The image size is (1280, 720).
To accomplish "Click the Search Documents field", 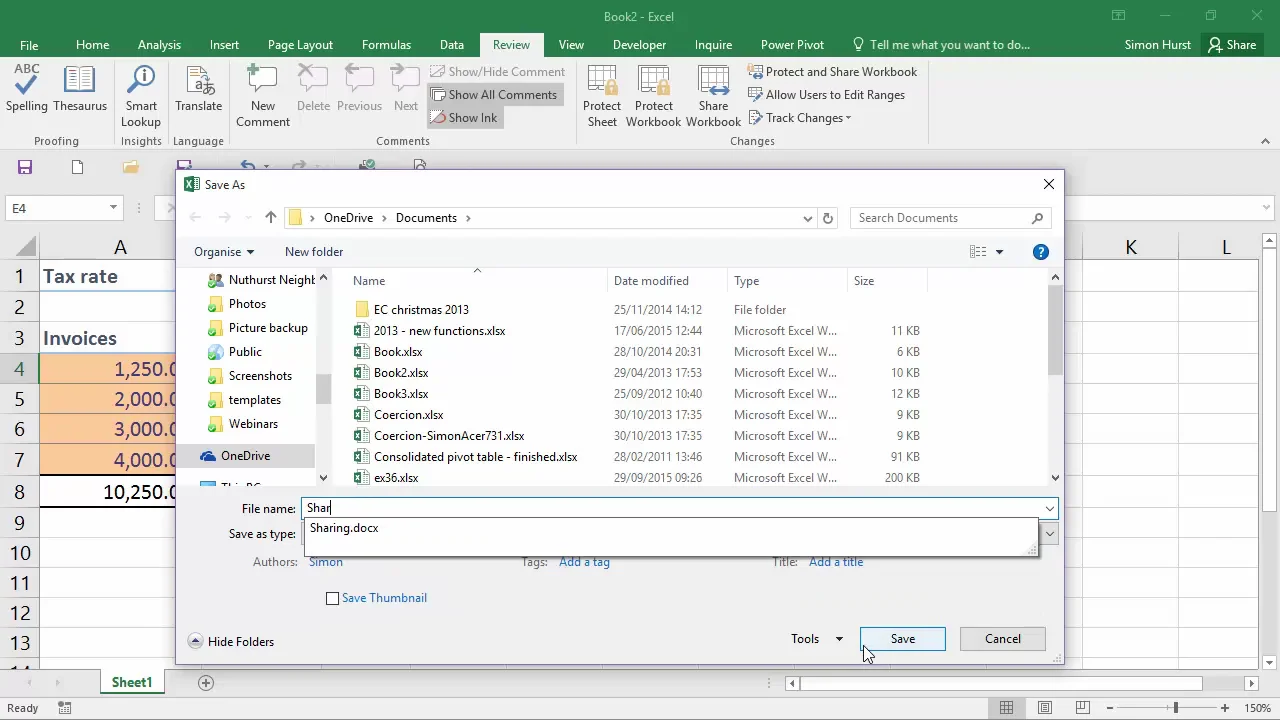I will (x=950, y=218).
